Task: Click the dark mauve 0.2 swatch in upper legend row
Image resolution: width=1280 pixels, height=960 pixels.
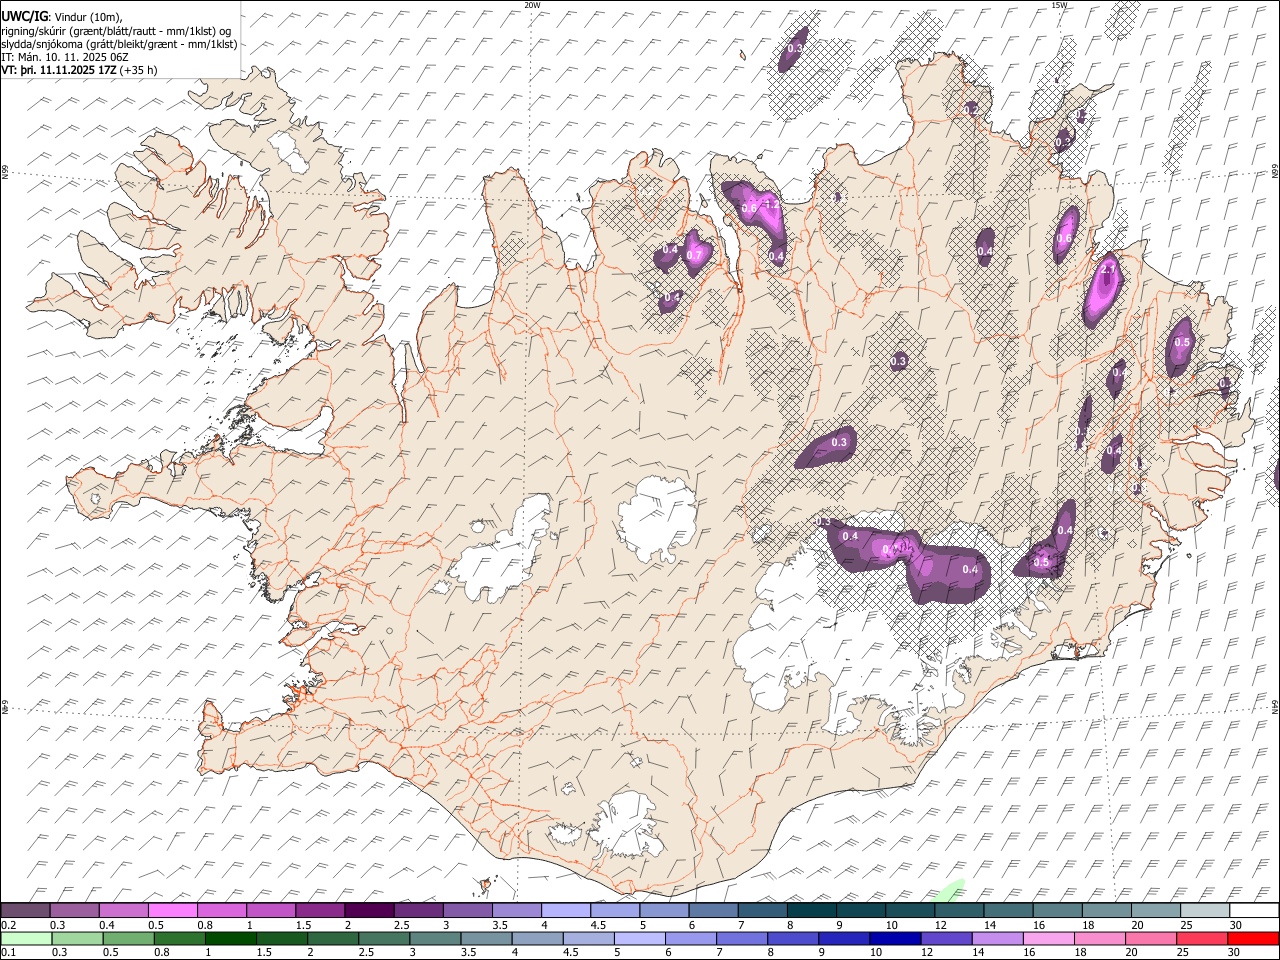Action: [25, 910]
